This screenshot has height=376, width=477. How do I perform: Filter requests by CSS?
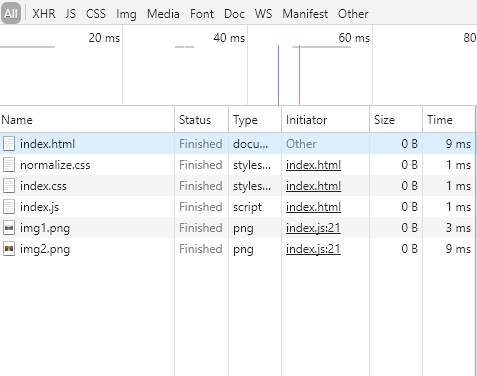point(96,14)
